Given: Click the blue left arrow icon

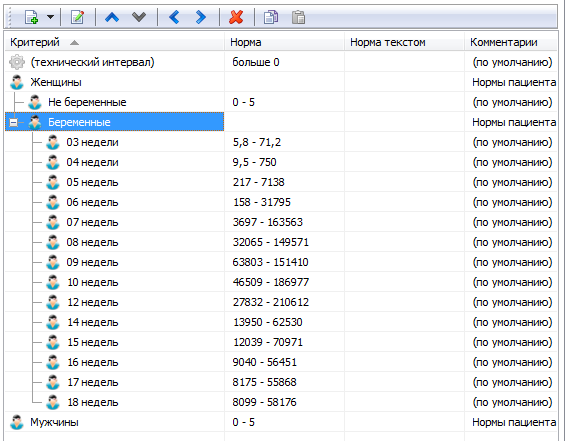Looking at the screenshot, I should click(x=174, y=17).
